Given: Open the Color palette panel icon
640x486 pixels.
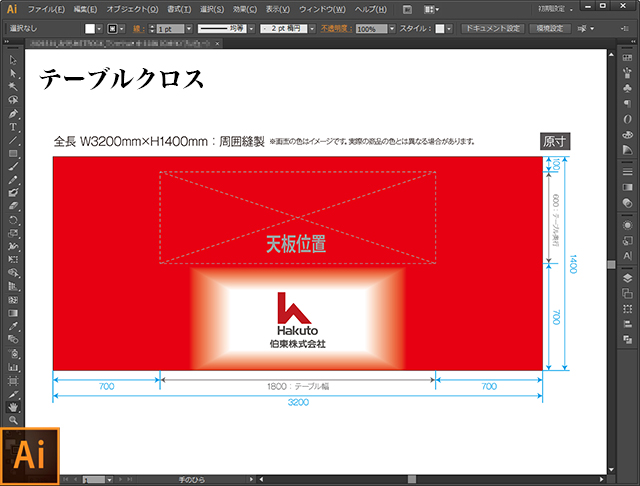Looking at the screenshot, I should coord(627,135).
